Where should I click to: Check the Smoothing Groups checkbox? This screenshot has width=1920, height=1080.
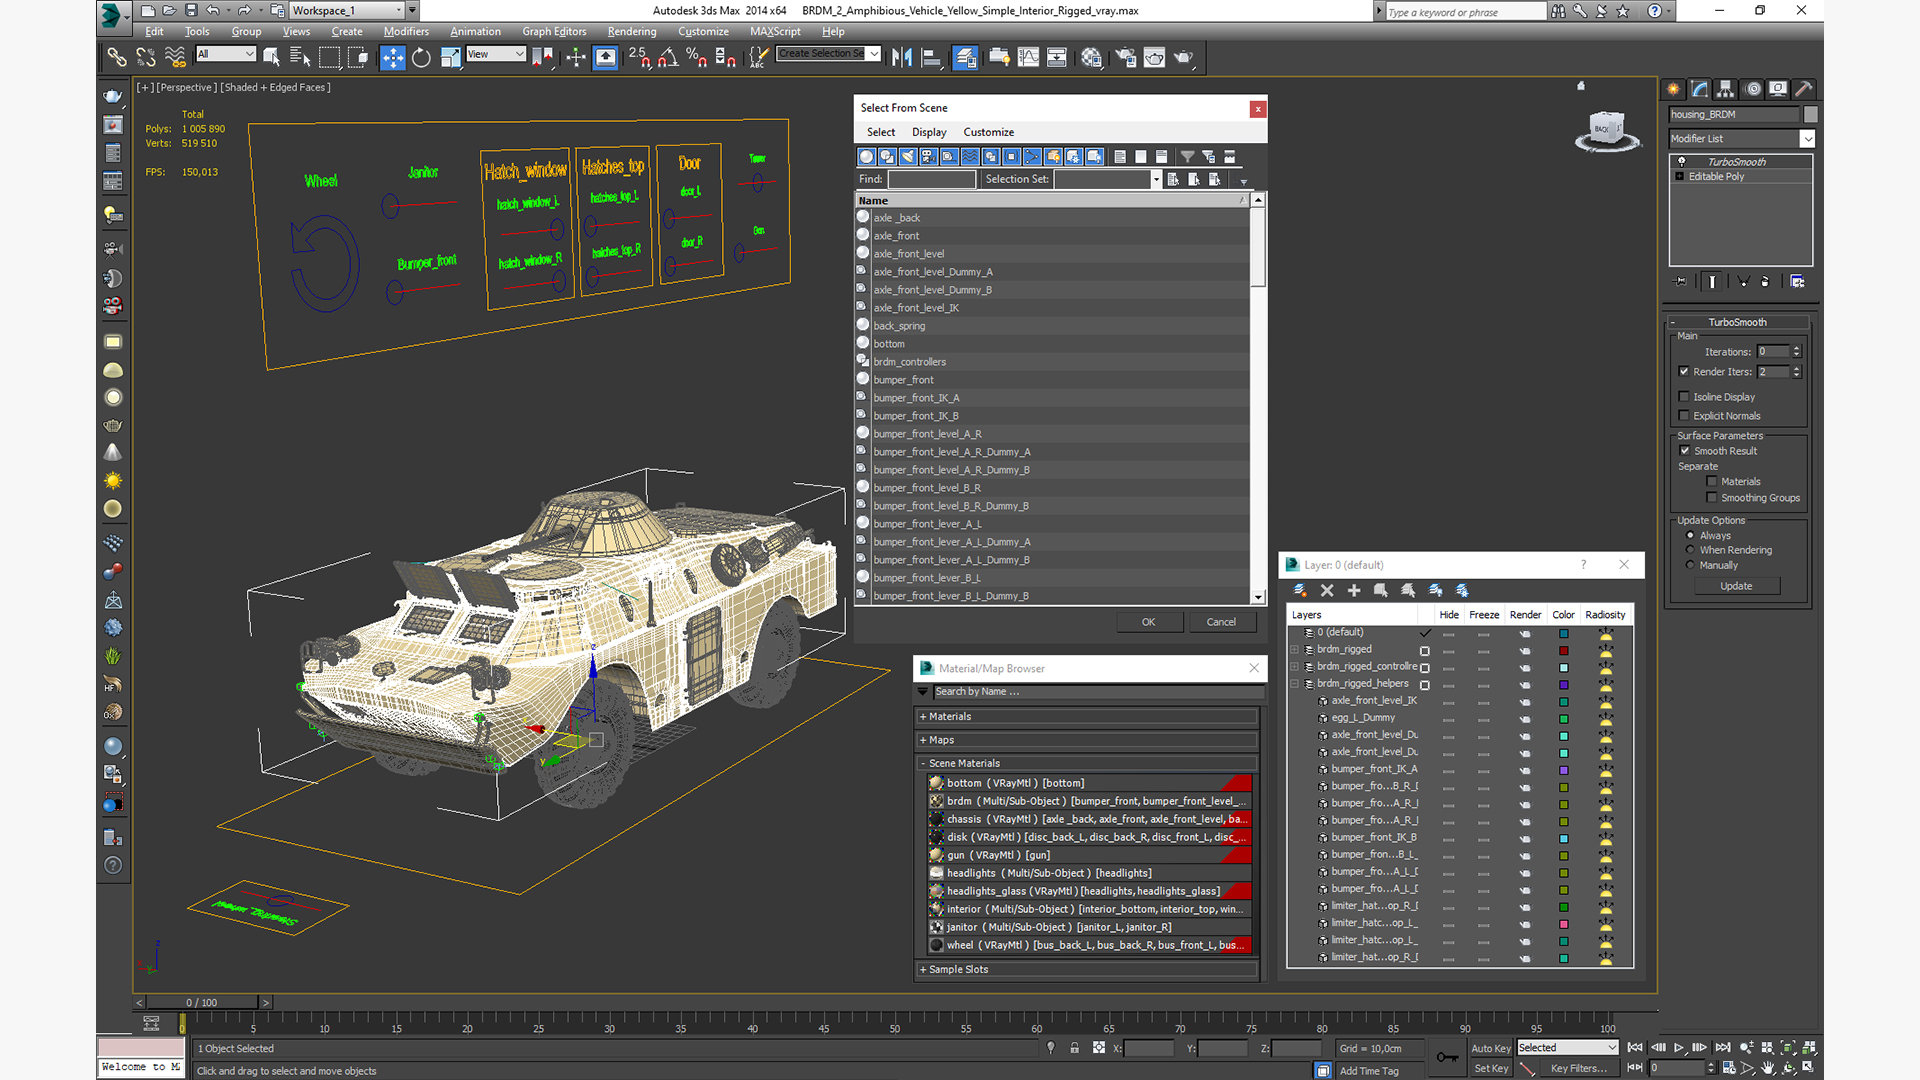point(1712,498)
